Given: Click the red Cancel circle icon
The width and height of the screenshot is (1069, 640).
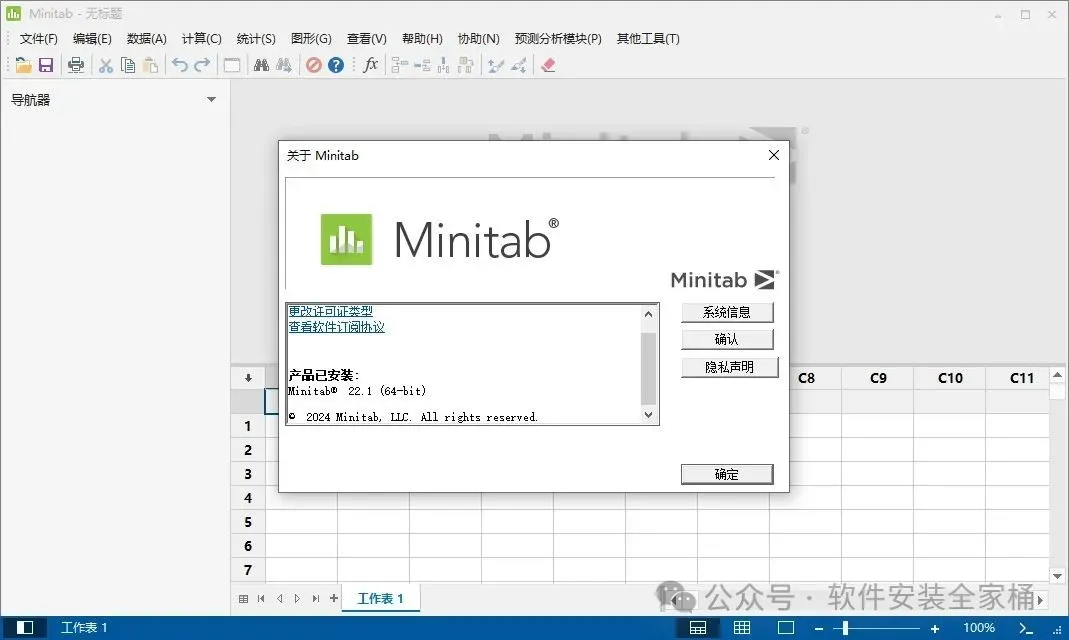Looking at the screenshot, I should [314, 65].
